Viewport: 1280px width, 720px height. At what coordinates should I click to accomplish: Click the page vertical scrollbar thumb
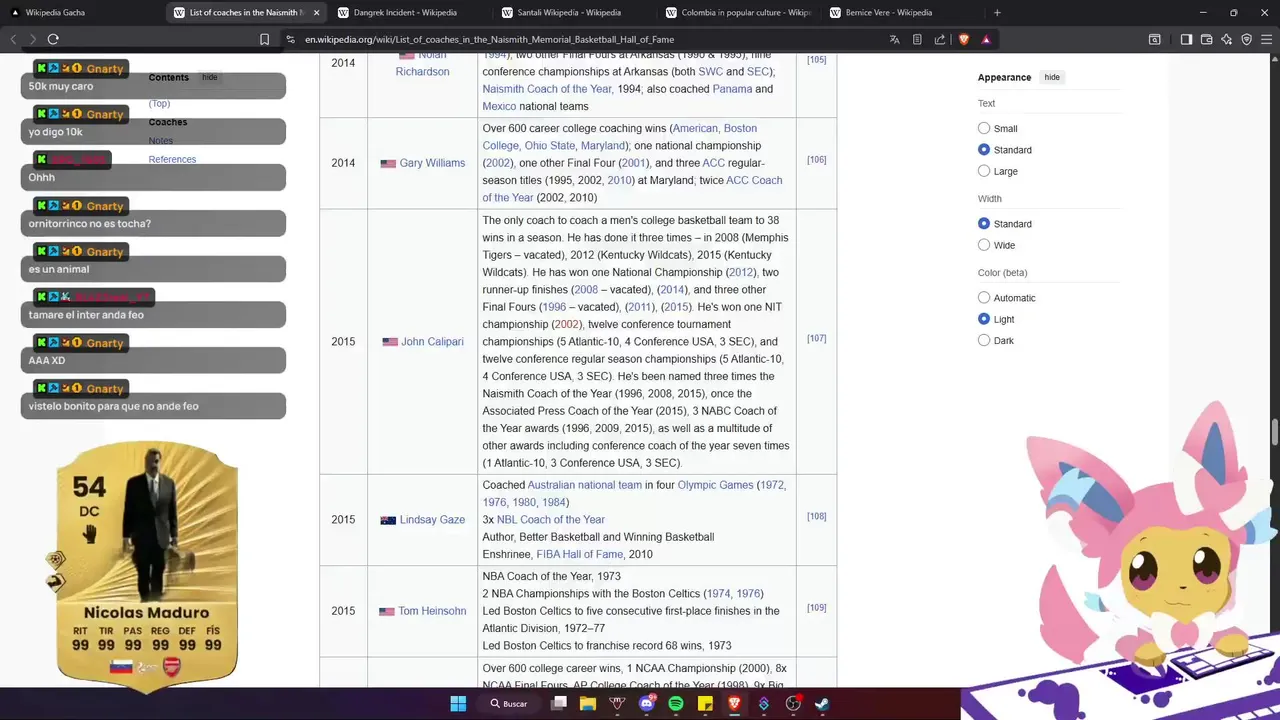(1275, 433)
